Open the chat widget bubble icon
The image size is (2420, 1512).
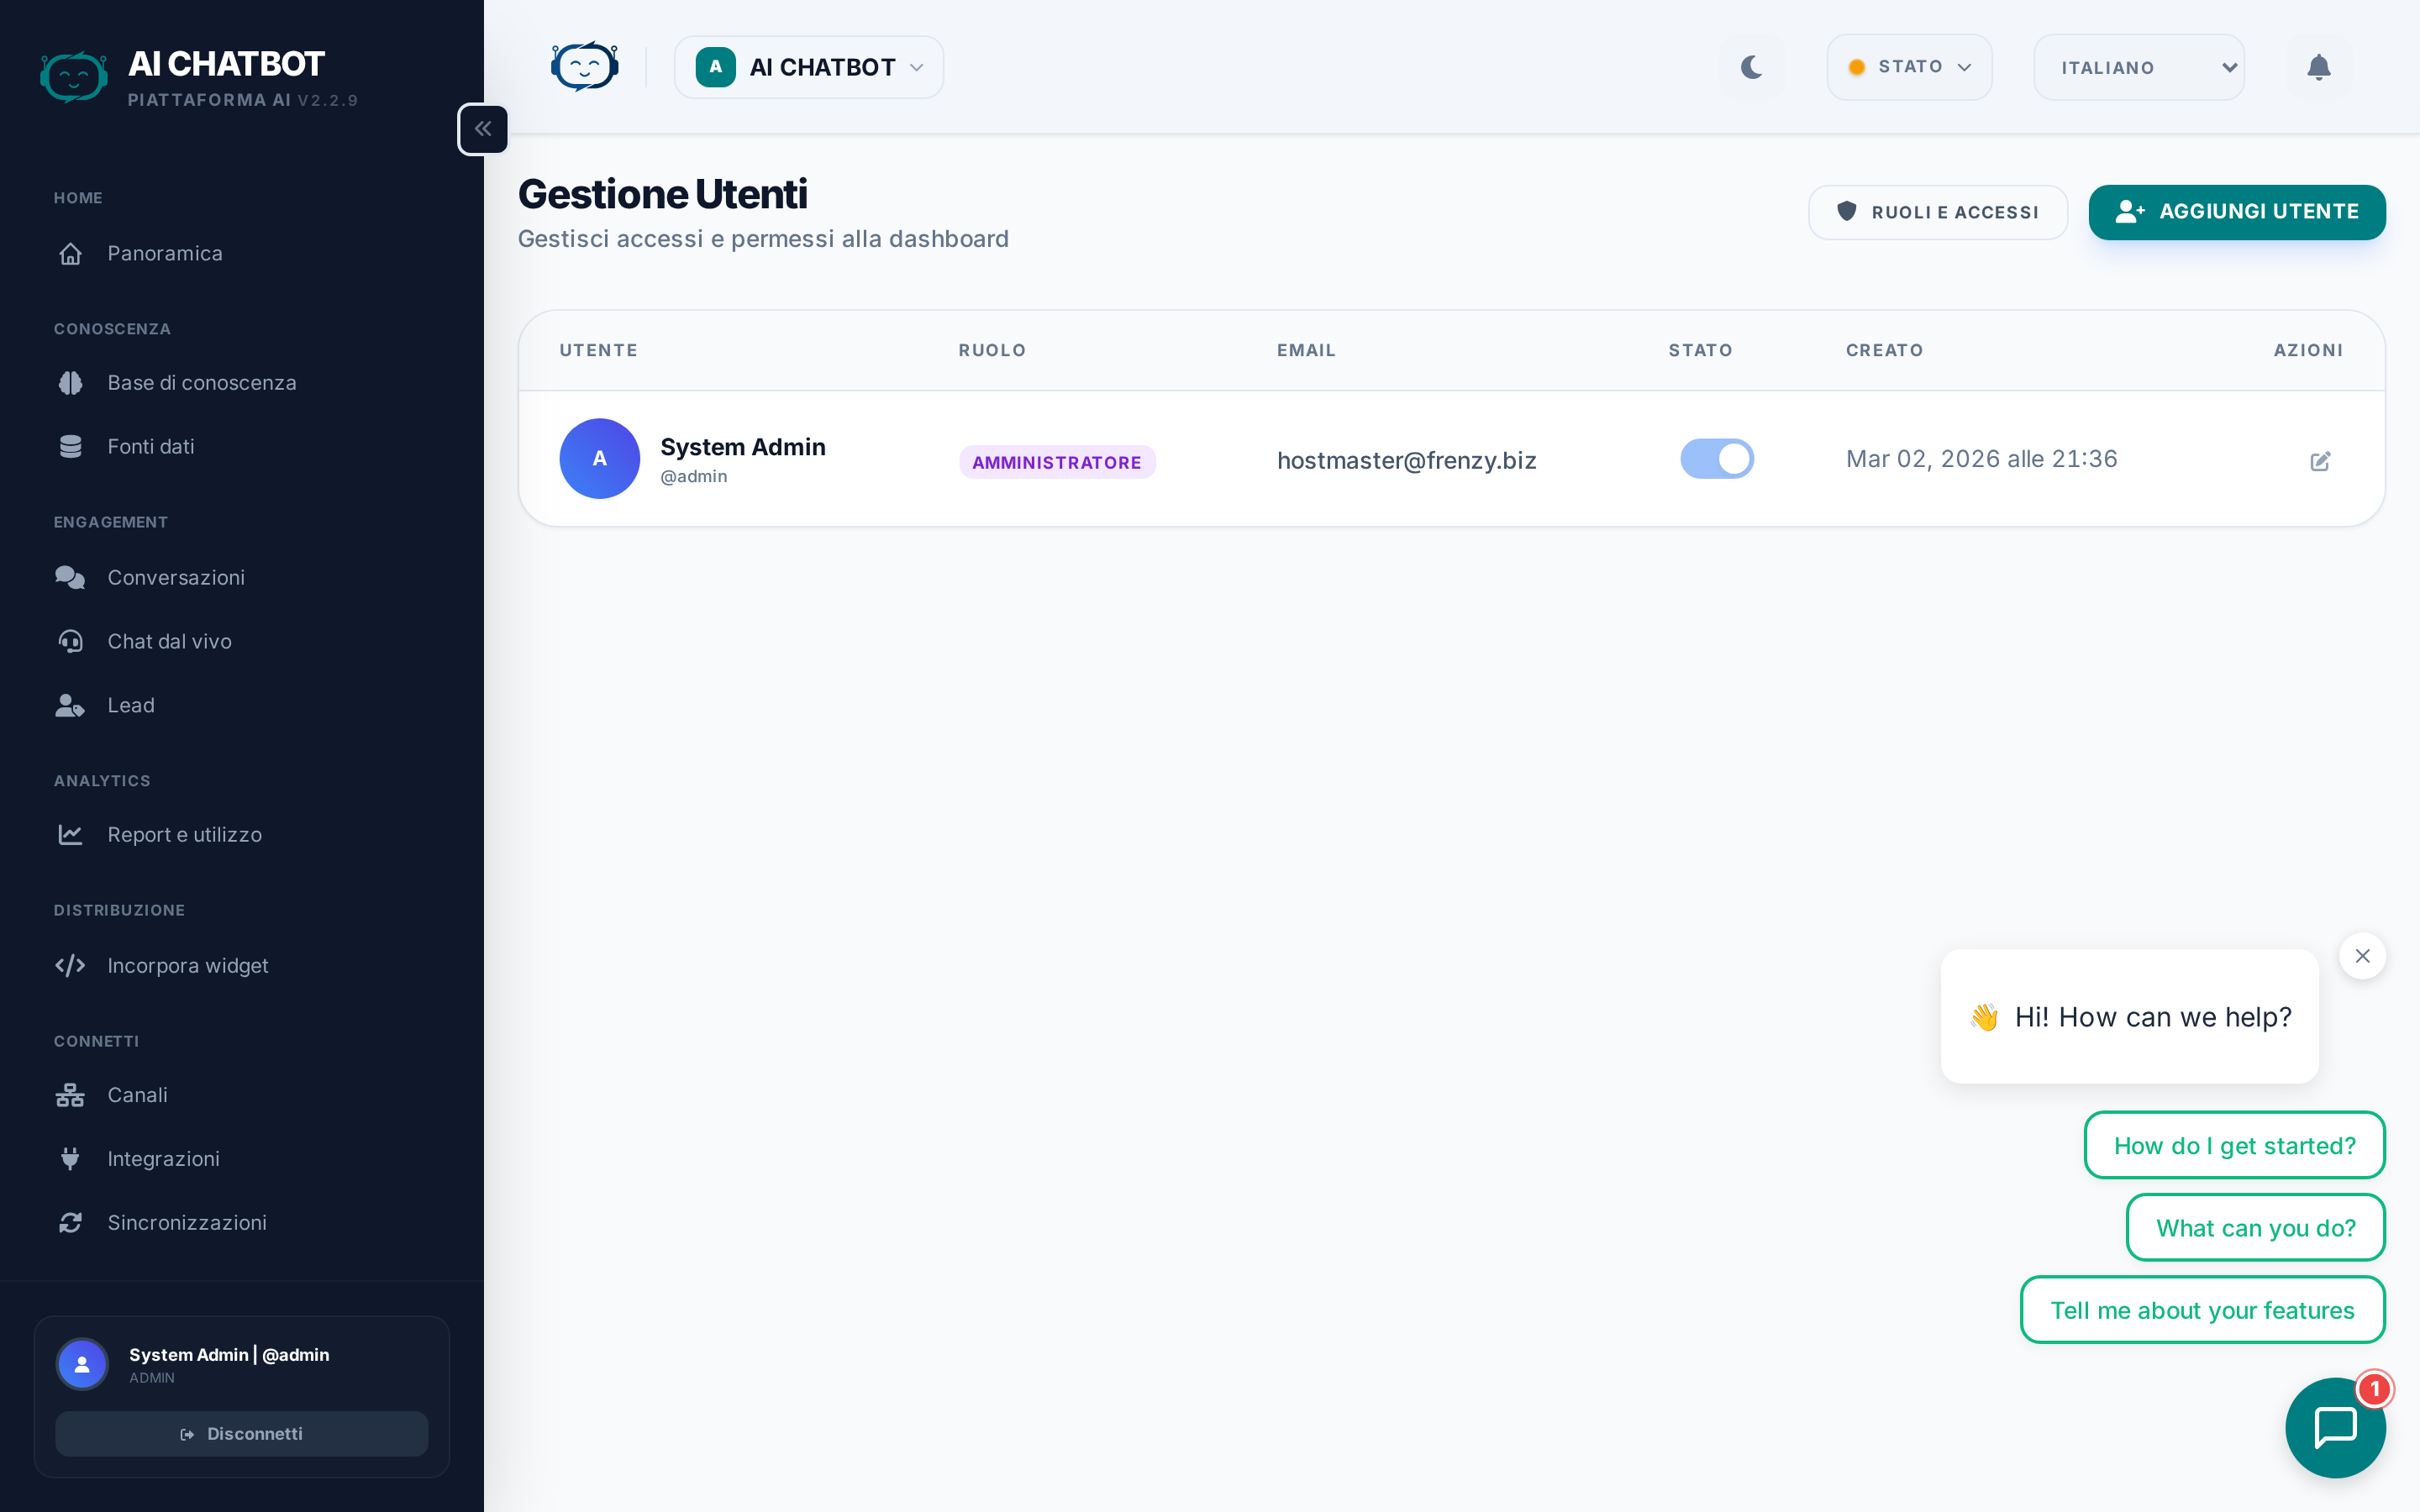2335,1427
